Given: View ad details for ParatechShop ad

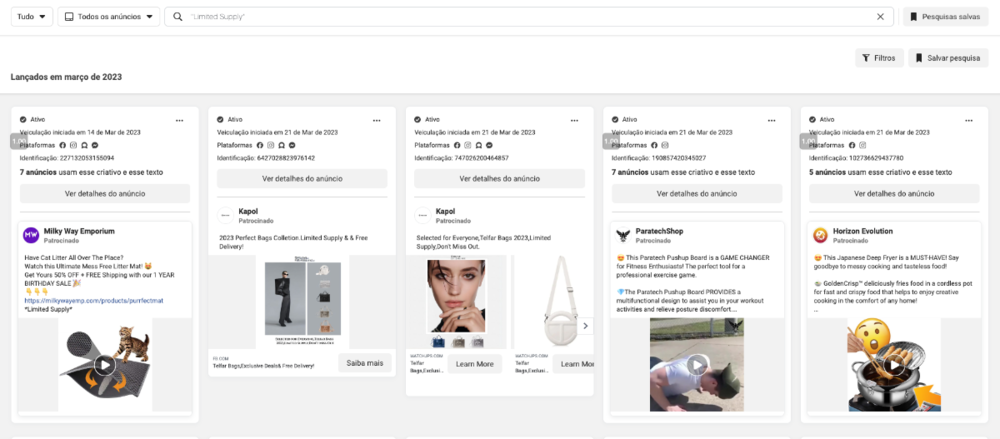Looking at the screenshot, I should [697, 193].
